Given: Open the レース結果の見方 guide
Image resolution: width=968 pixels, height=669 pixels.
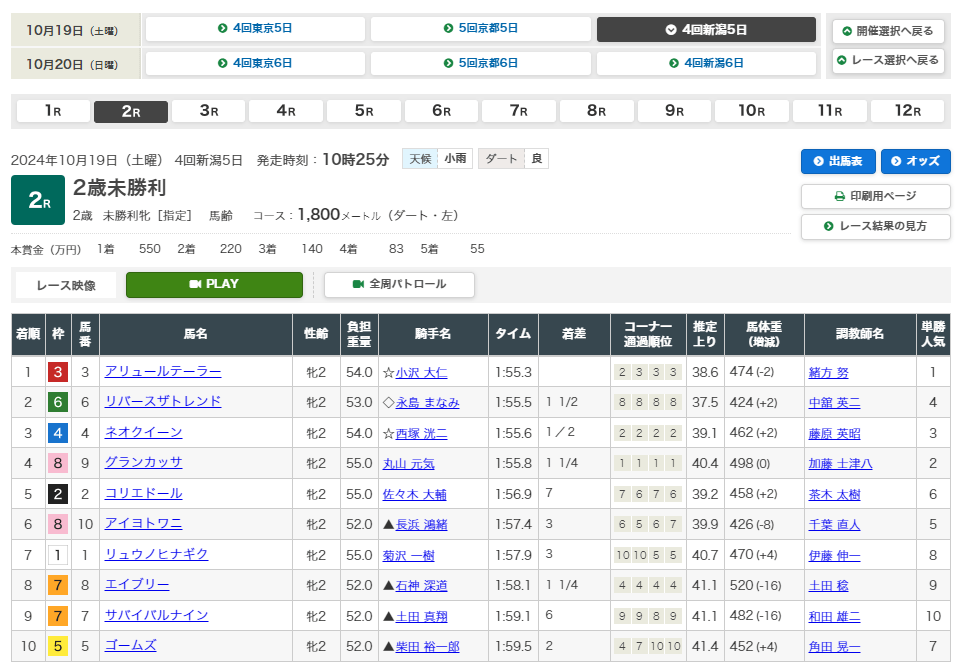Looking at the screenshot, I should pyautogui.click(x=875, y=227).
